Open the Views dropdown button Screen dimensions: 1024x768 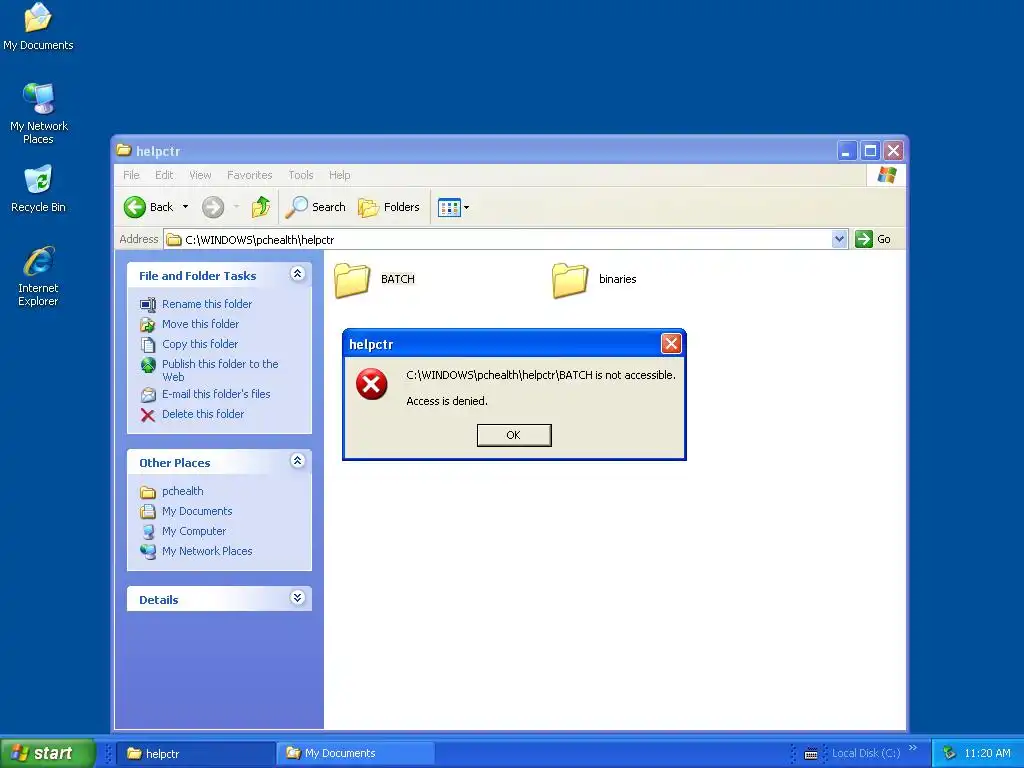pyautogui.click(x=453, y=208)
